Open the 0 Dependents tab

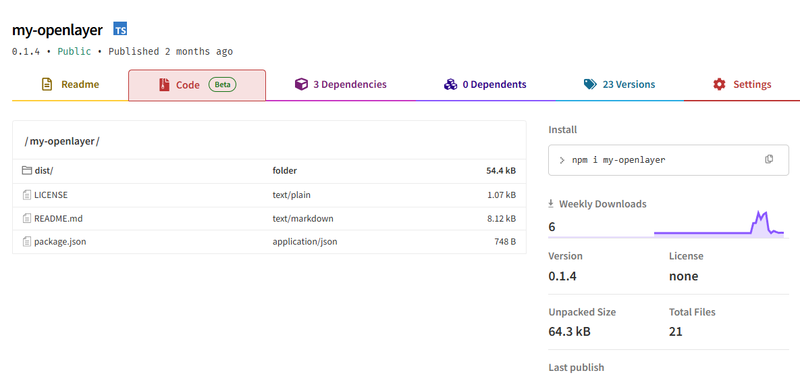tap(485, 85)
